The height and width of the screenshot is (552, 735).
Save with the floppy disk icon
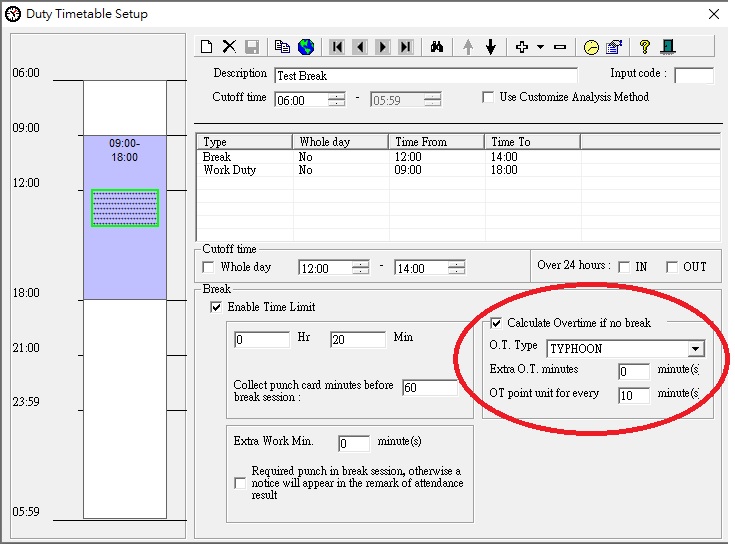point(252,47)
